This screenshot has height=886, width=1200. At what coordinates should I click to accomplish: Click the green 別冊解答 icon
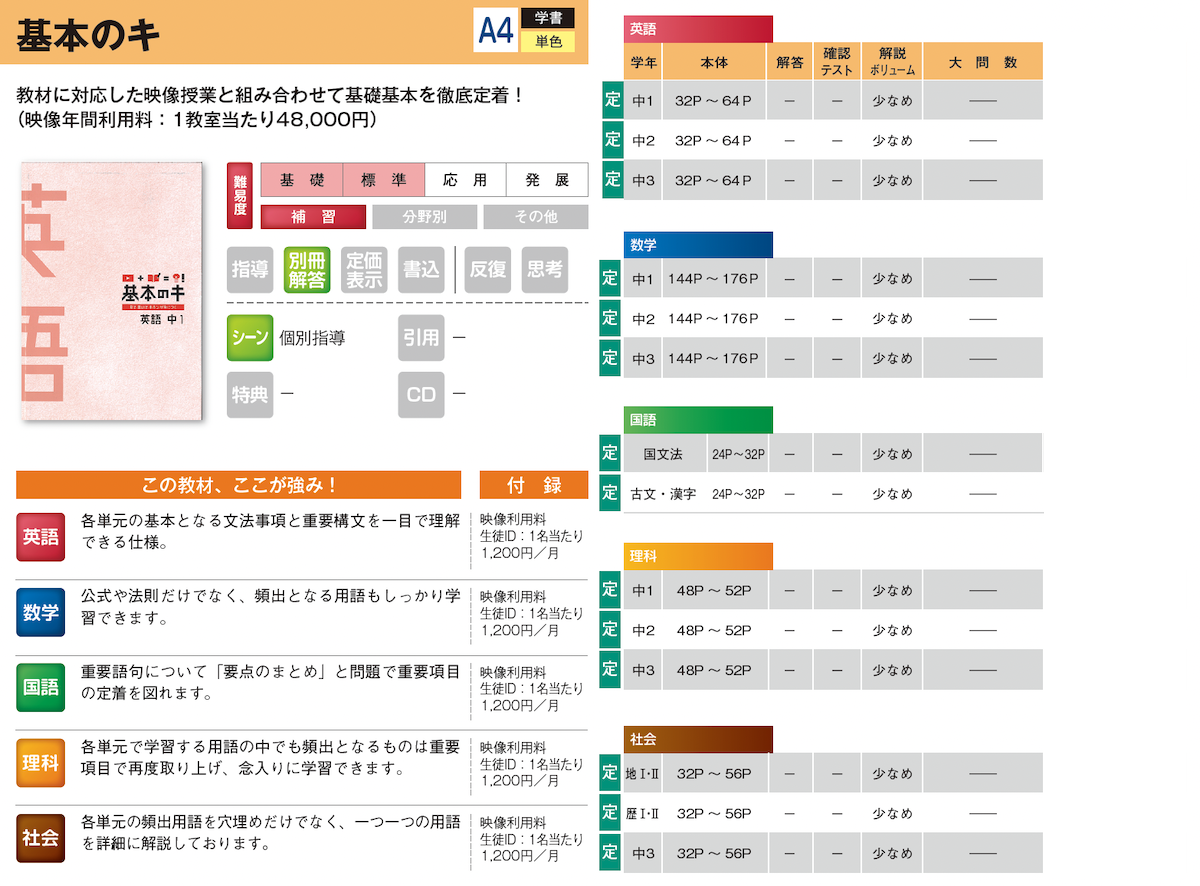307,270
